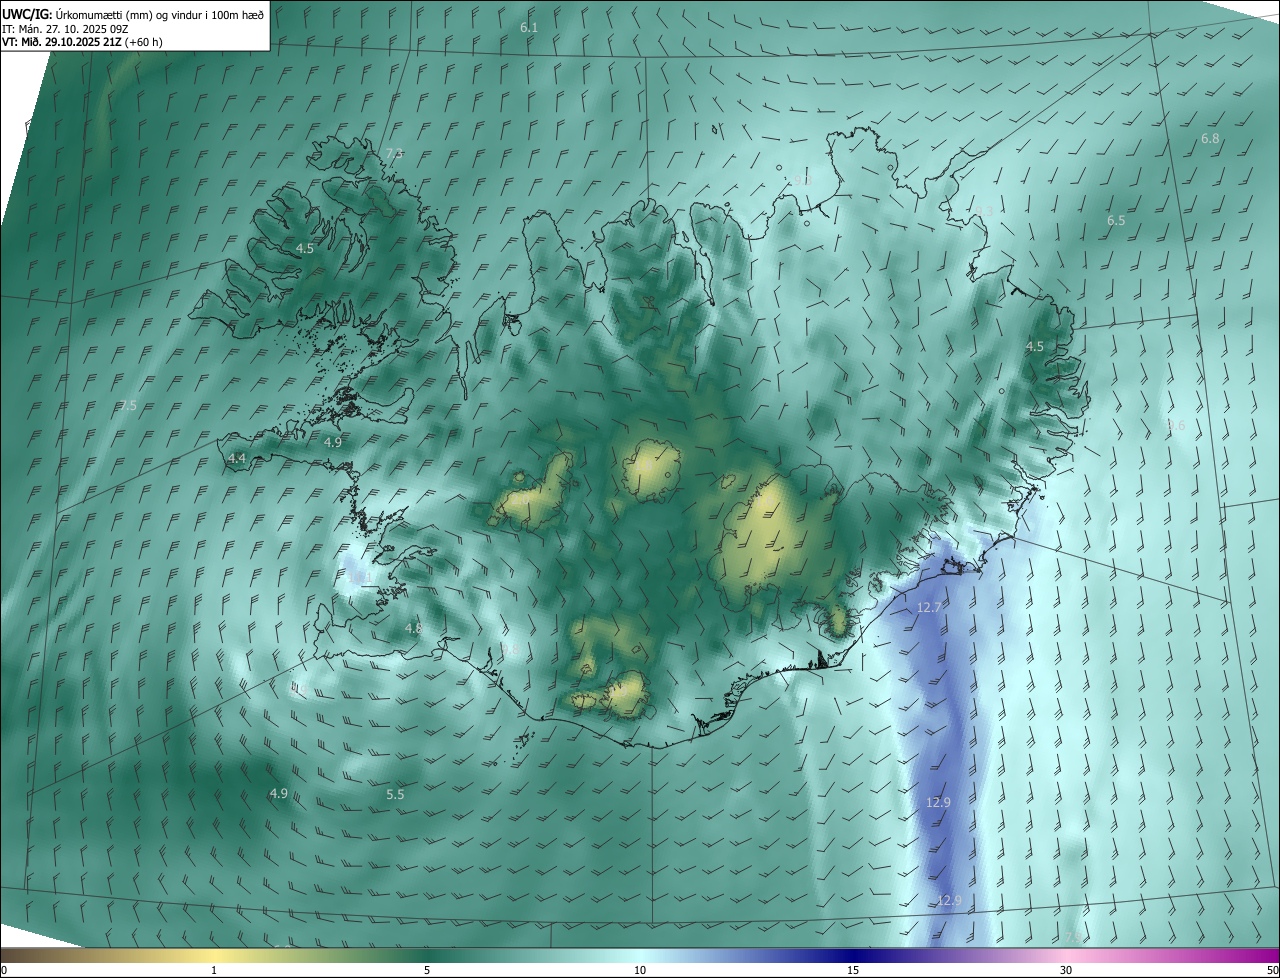
Task: Click the color scale tick label 10
Action: 640,970
